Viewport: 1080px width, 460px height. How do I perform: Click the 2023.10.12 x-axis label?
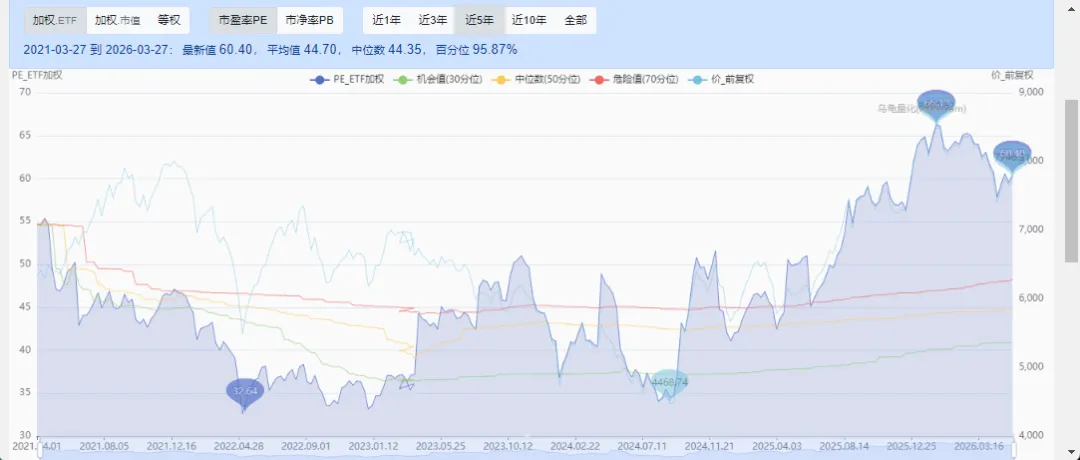tap(508, 446)
